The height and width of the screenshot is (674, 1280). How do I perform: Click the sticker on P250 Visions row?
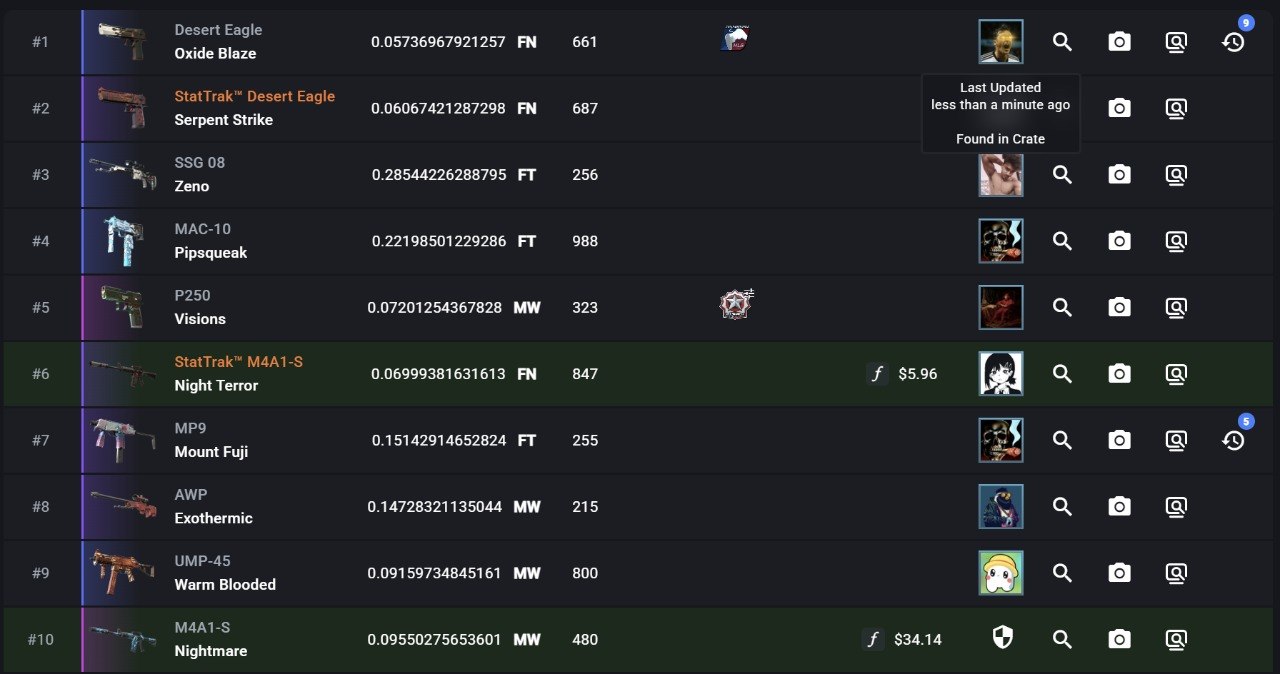pos(736,304)
